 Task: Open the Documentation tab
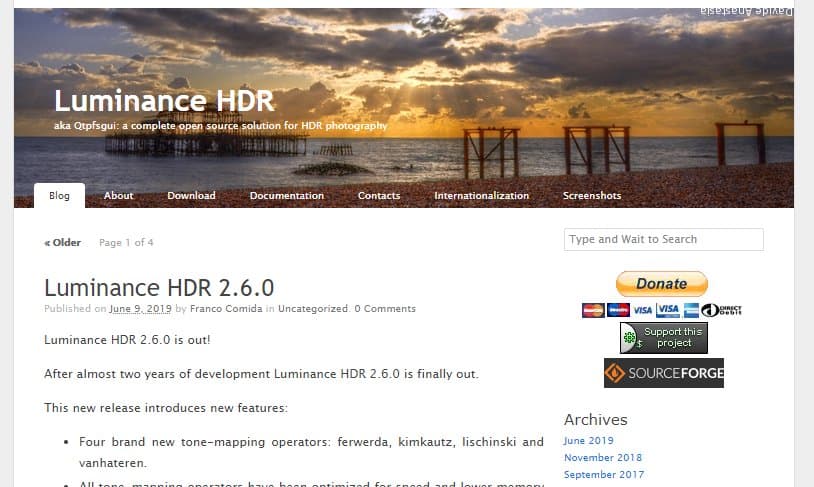[x=287, y=195]
